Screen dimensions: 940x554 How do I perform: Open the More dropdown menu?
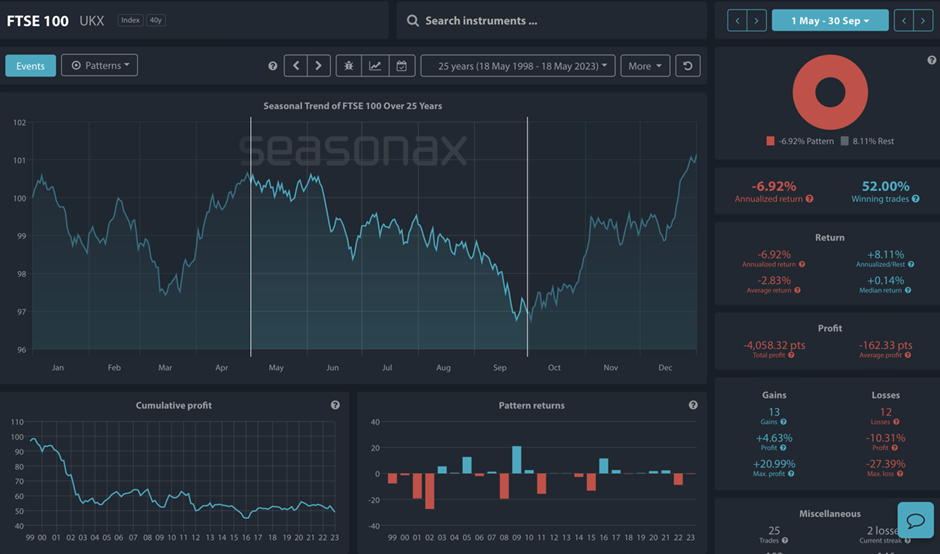[x=645, y=66]
